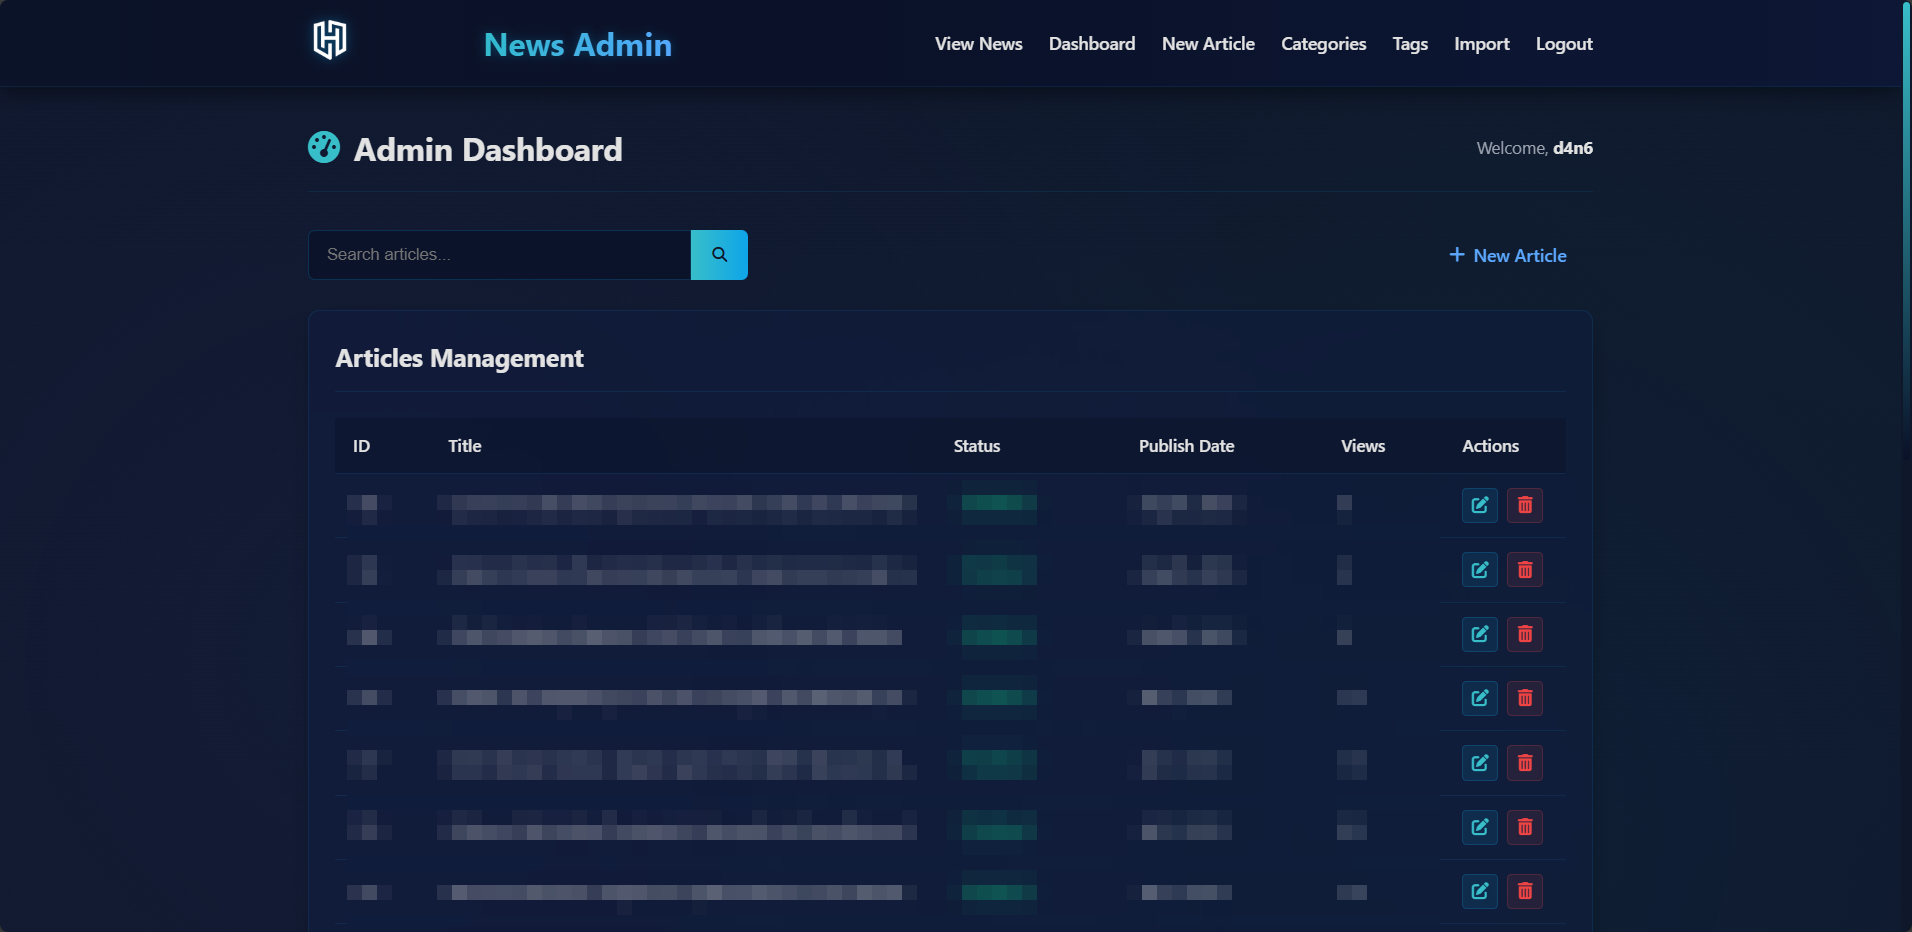Open the Import page
The image size is (1912, 932).
1482,44
